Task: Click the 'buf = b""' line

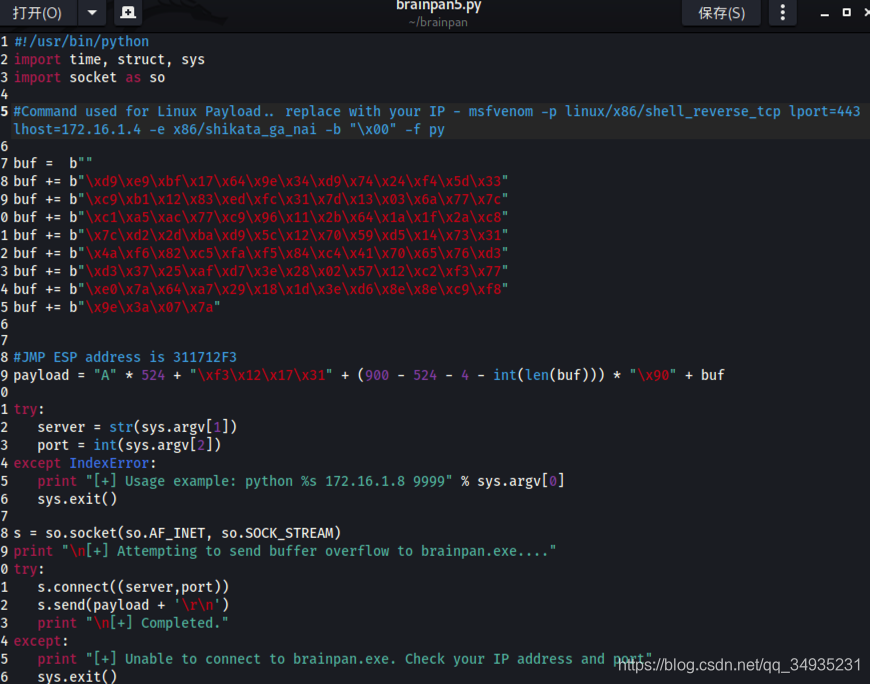Action: click(x=53, y=163)
